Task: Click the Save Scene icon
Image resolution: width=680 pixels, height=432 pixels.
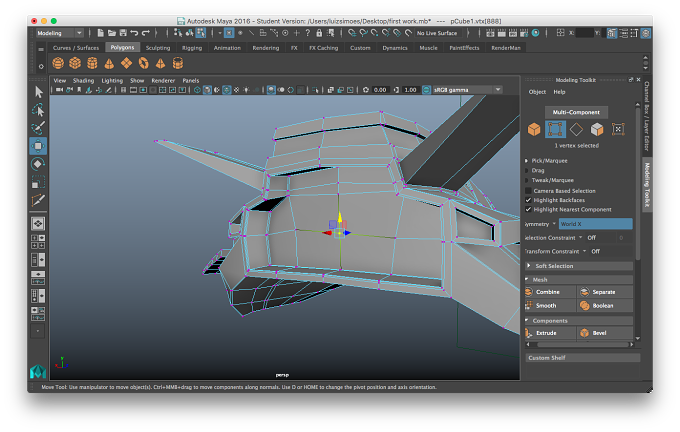Action: pos(123,33)
